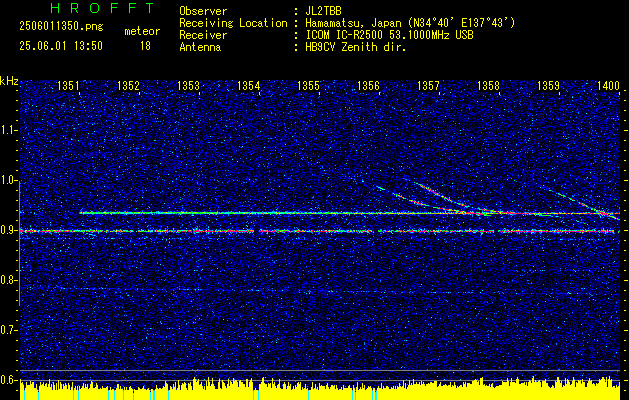Click the 0.6 kHz axis label

tap(9, 380)
